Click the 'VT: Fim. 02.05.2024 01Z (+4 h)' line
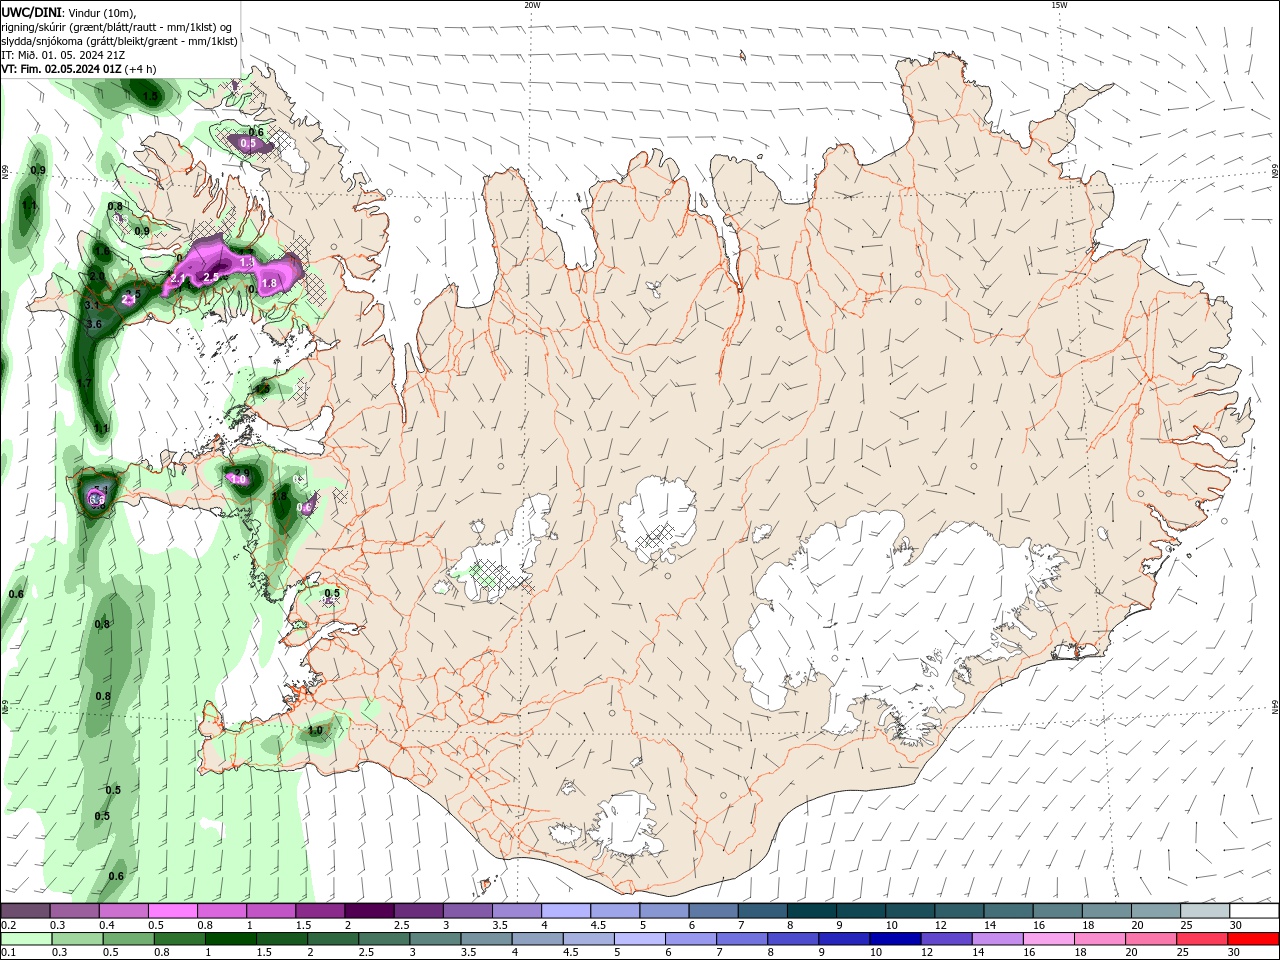Viewport: 1280px width, 960px height. tap(78, 69)
